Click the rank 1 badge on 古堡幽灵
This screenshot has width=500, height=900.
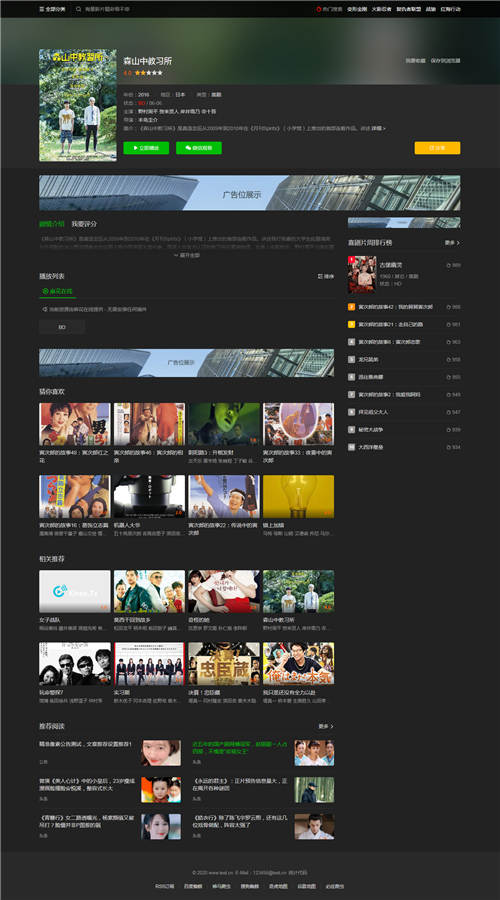pos(351,259)
